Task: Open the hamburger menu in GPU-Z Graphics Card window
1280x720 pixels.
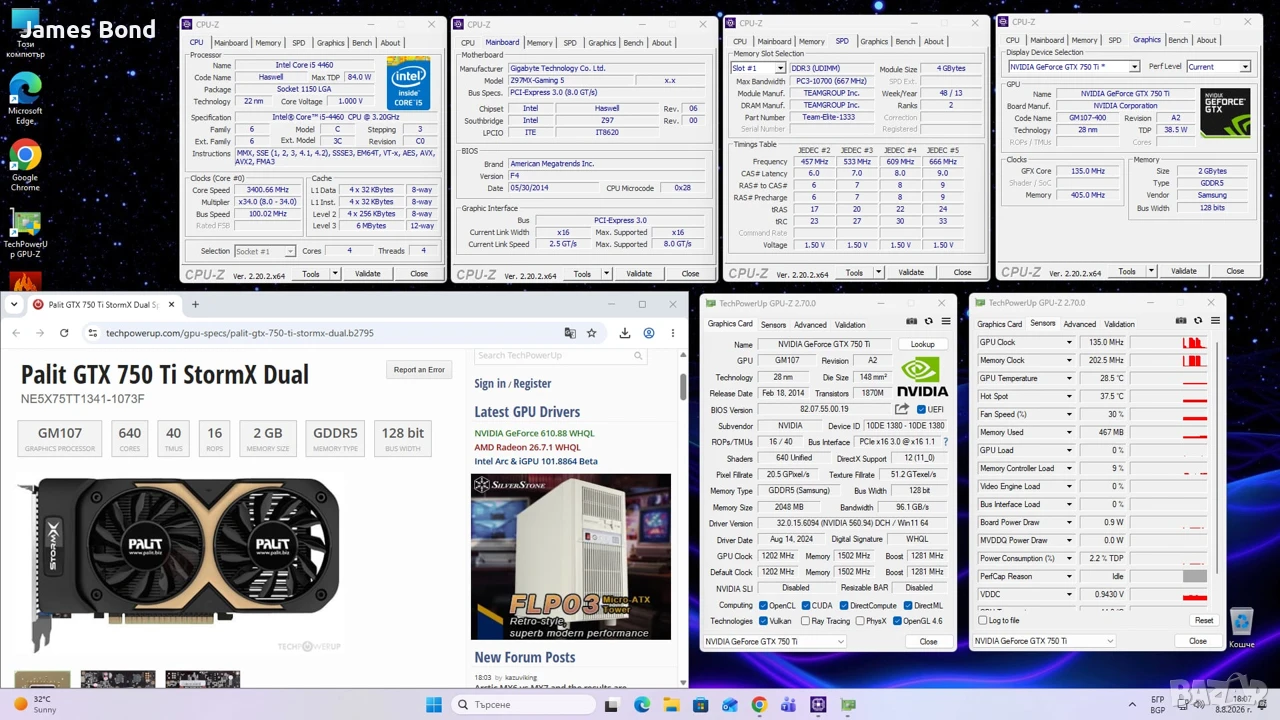Action: click(944, 322)
